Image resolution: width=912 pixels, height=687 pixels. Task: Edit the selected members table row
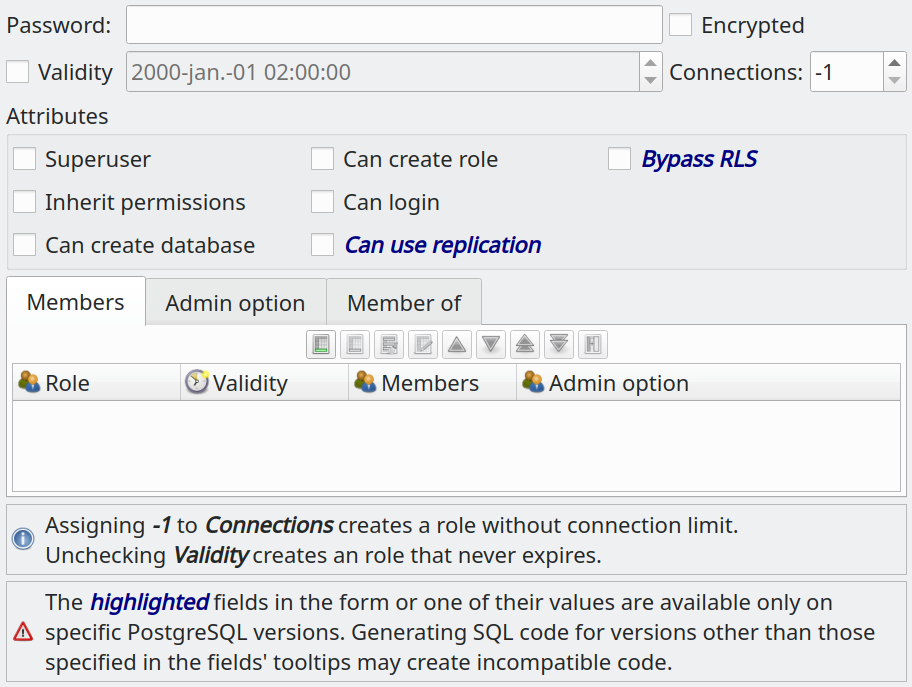[x=423, y=344]
